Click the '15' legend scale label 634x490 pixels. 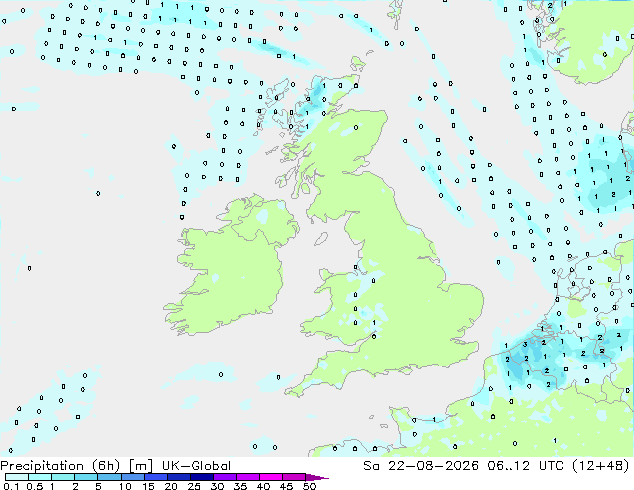(148, 486)
